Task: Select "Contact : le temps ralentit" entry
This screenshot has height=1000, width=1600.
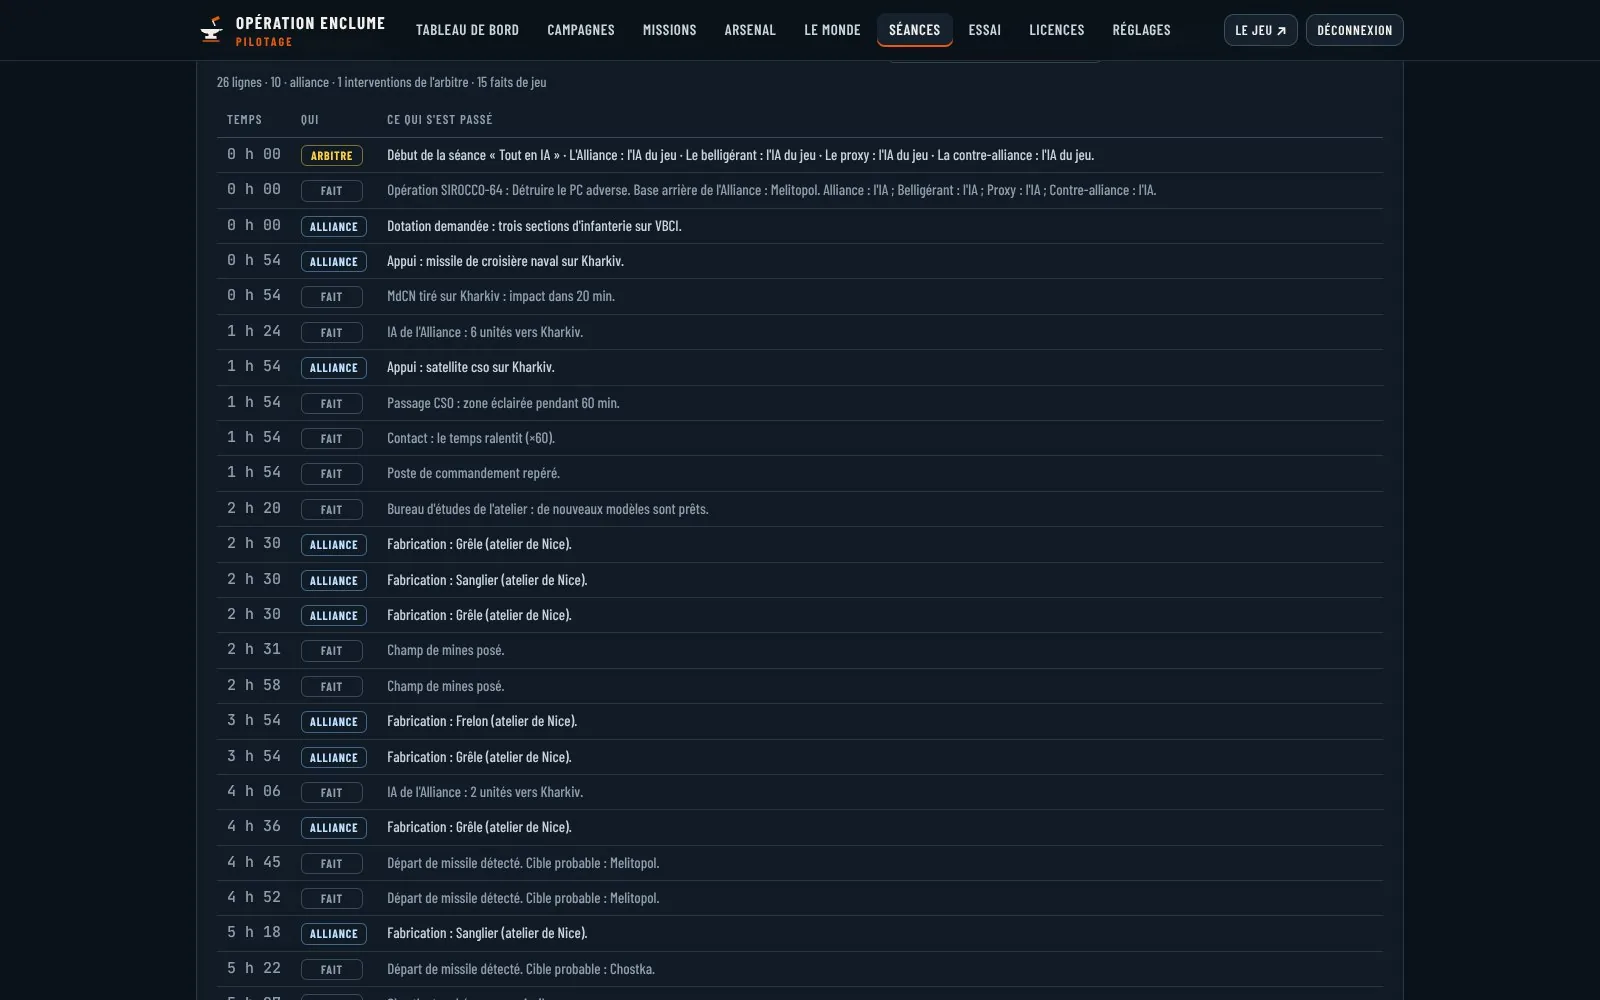Action: point(471,438)
